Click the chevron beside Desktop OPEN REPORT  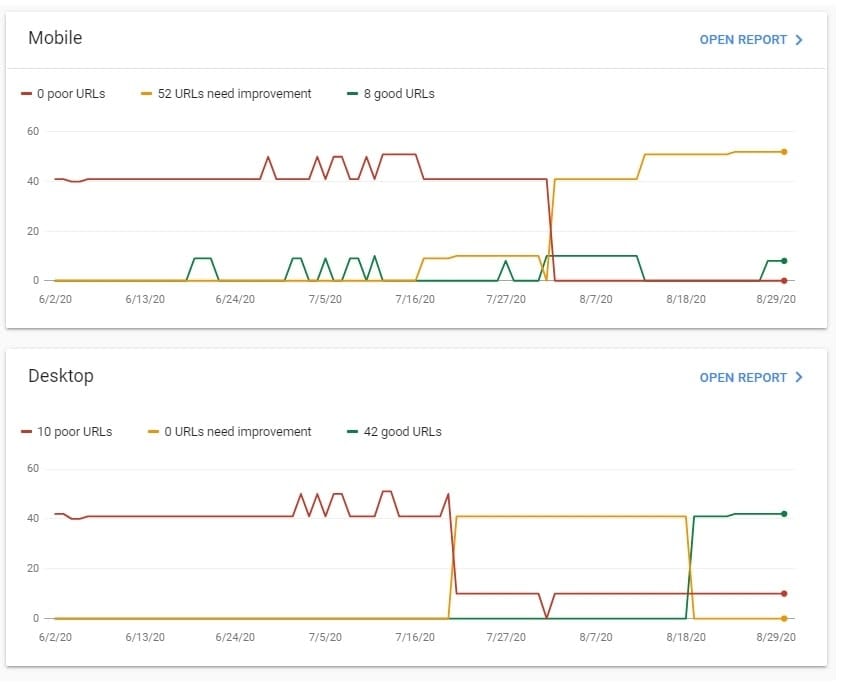coord(799,377)
